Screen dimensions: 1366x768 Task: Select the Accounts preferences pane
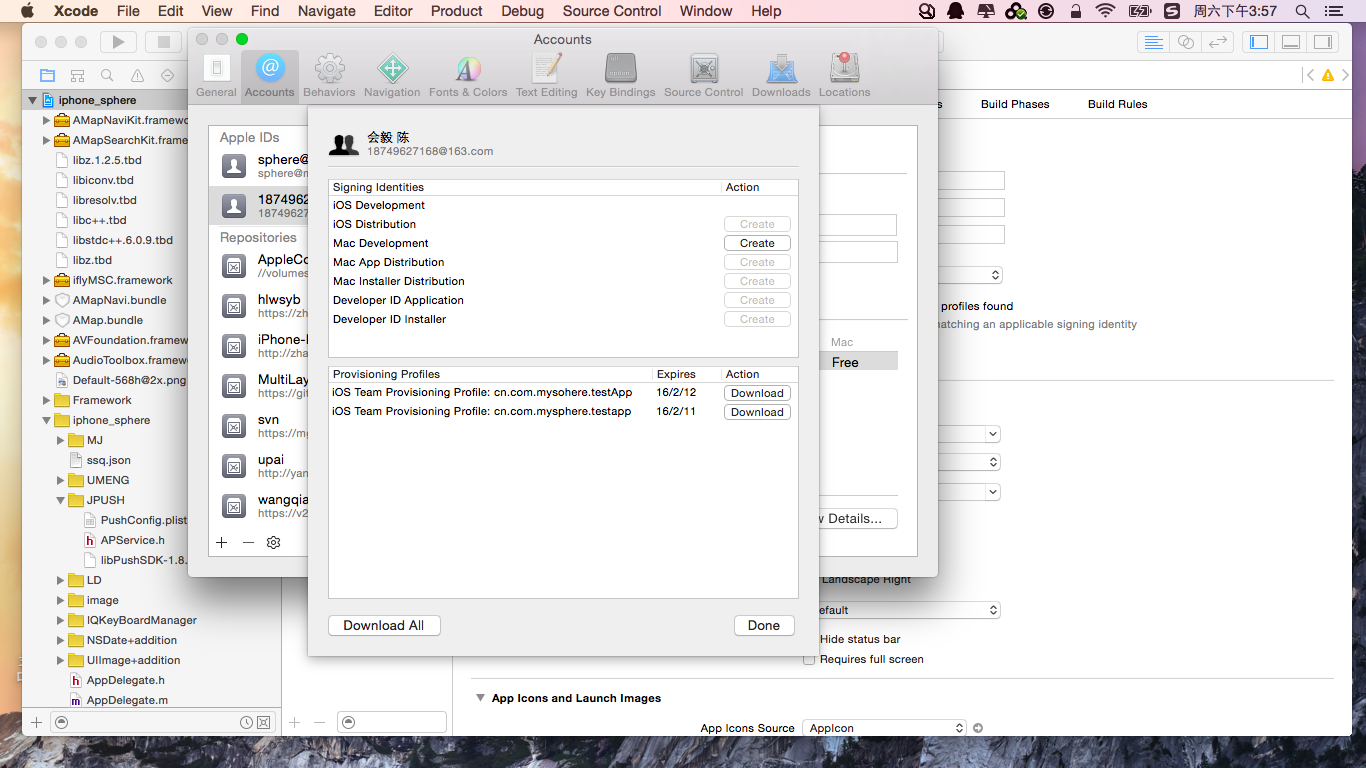point(270,76)
